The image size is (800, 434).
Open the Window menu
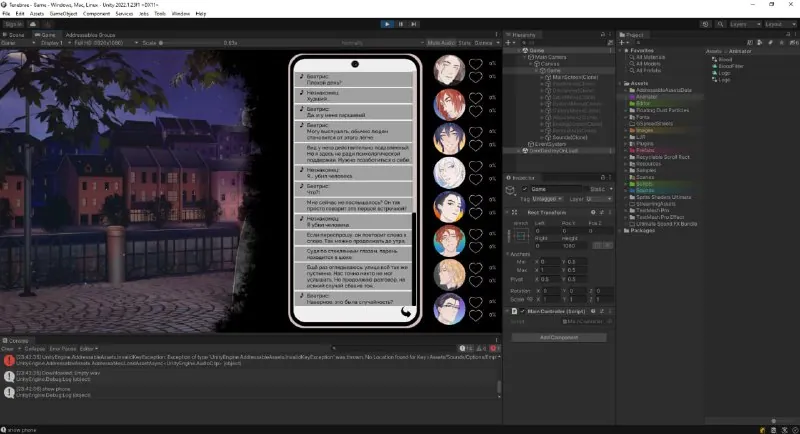pos(181,14)
